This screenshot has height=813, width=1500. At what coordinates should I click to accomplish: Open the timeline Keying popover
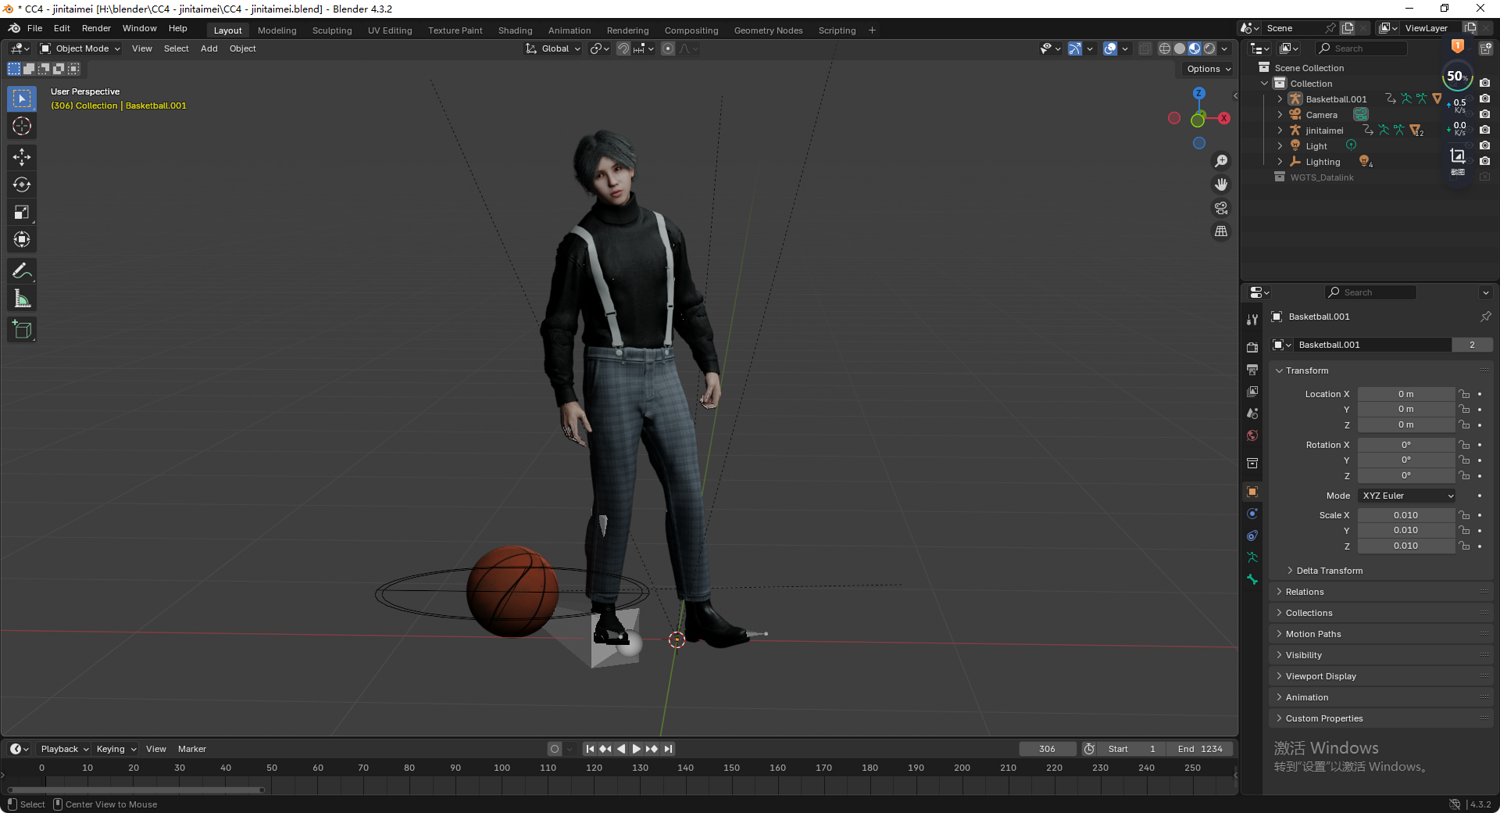click(115, 749)
